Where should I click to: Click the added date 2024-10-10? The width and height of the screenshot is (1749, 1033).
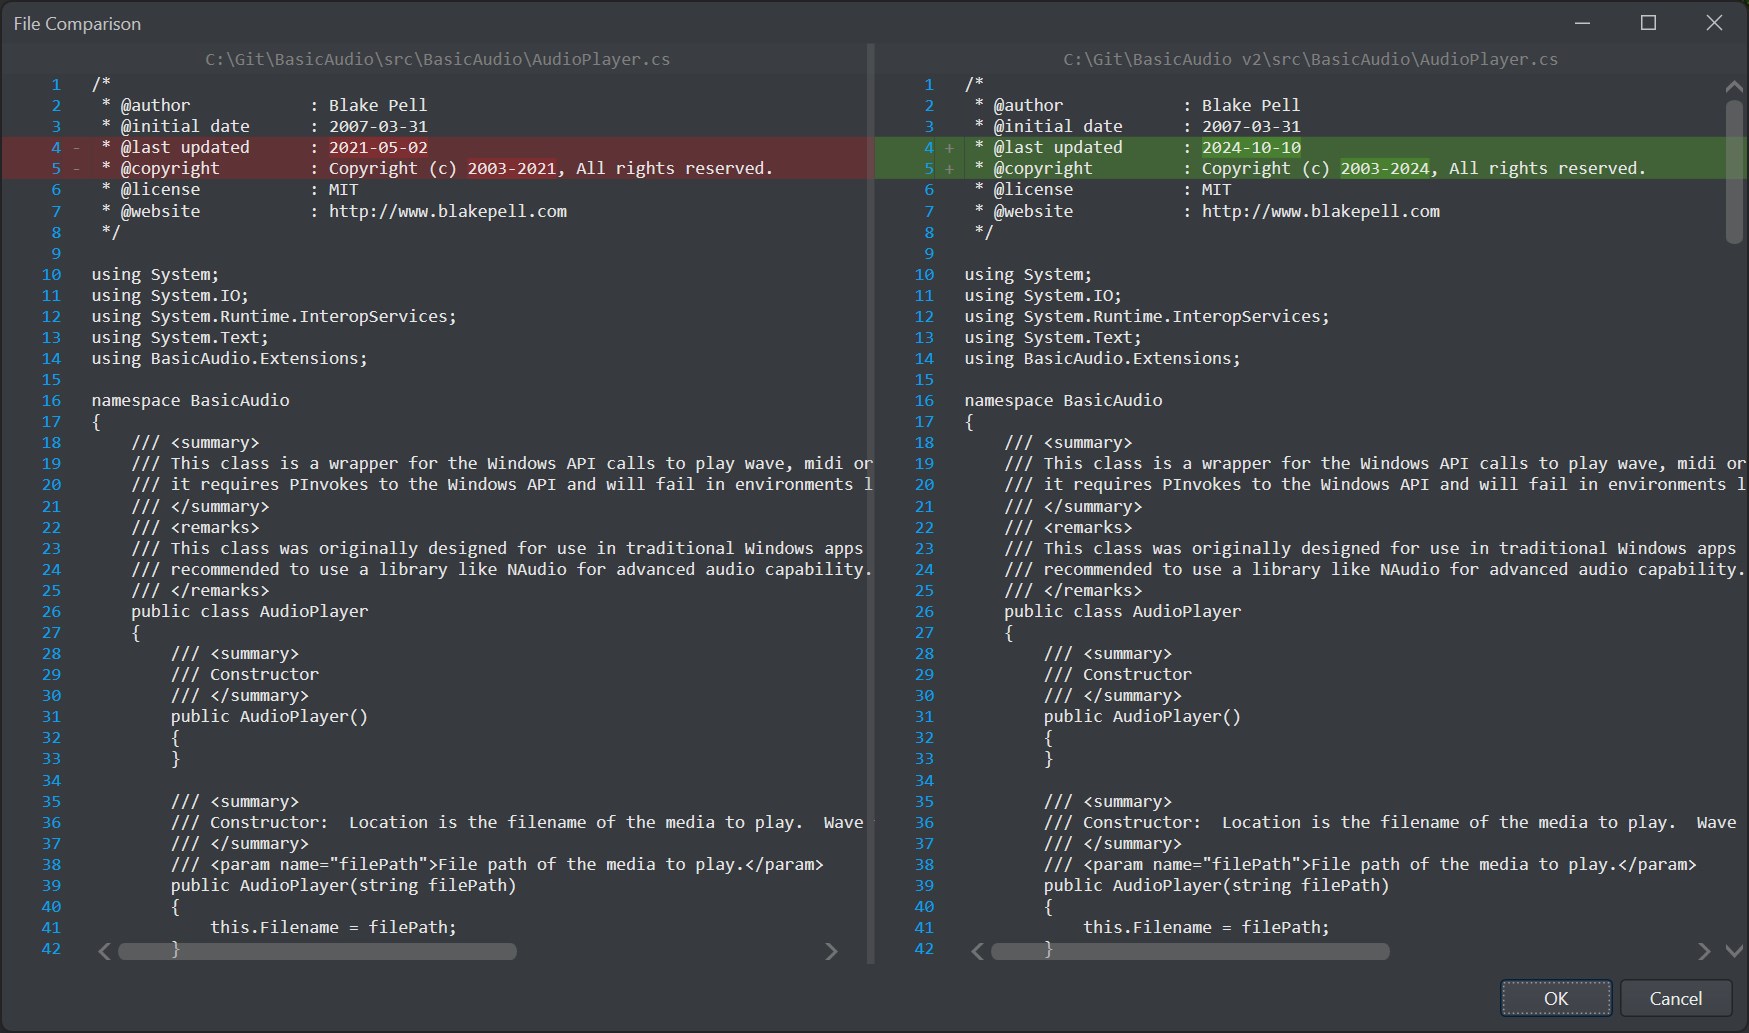(1251, 147)
